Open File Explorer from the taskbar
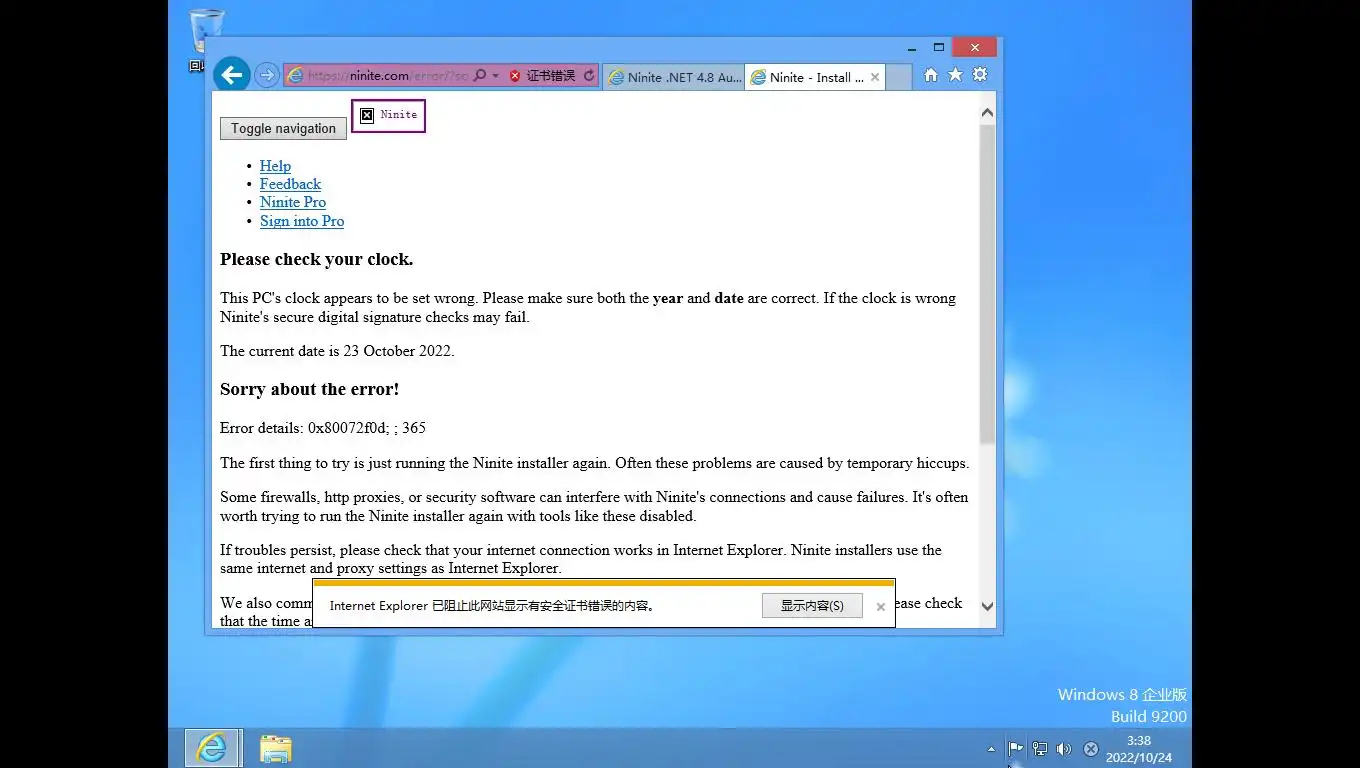This screenshot has height=768, width=1360. 275,748
